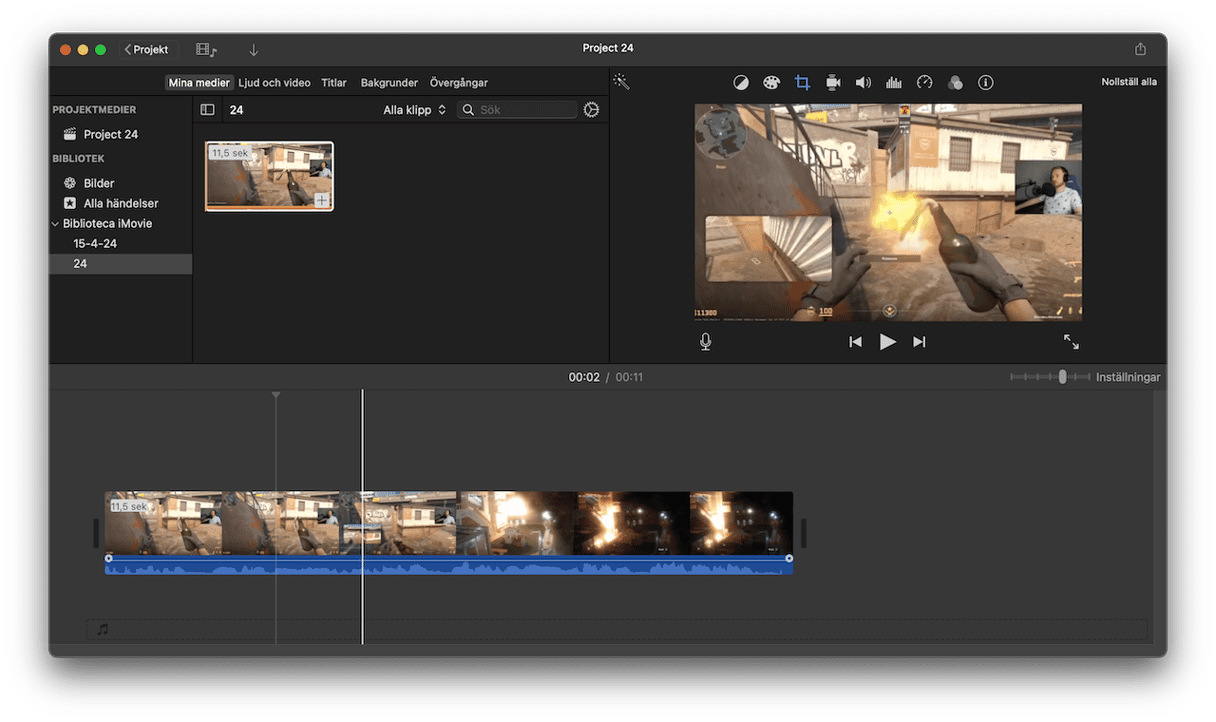Click the clip's right trim handle
This screenshot has height=722, width=1216.
[x=802, y=533]
